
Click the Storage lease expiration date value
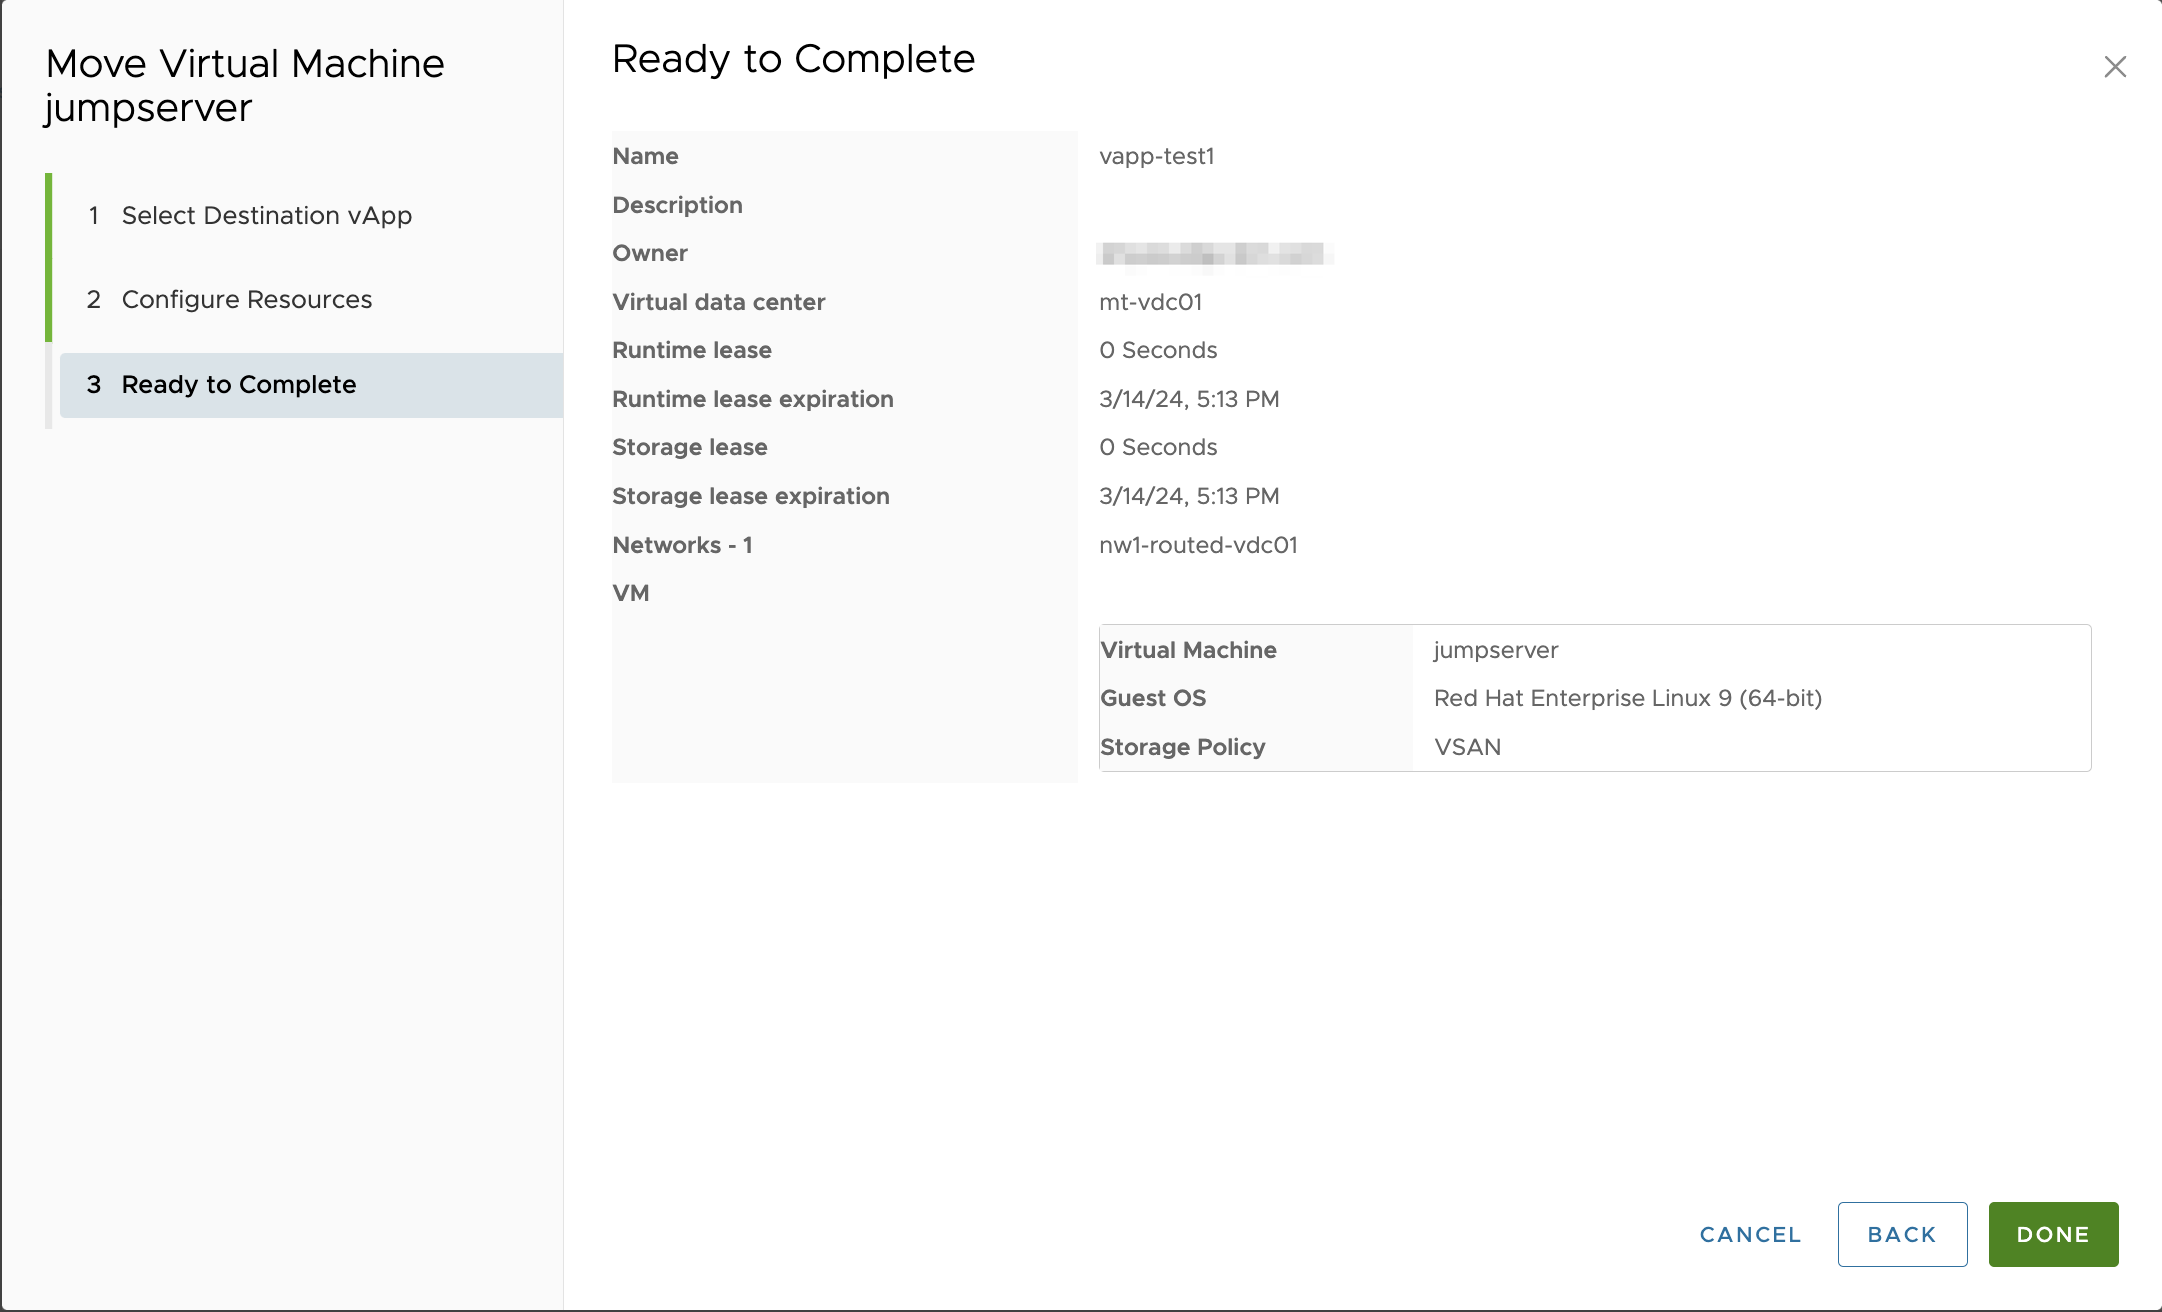[1188, 496]
